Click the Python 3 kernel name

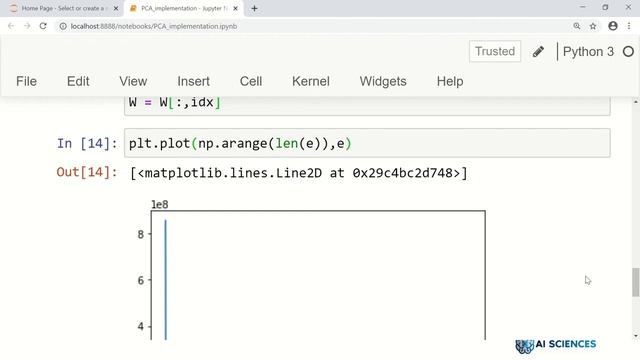pos(588,52)
